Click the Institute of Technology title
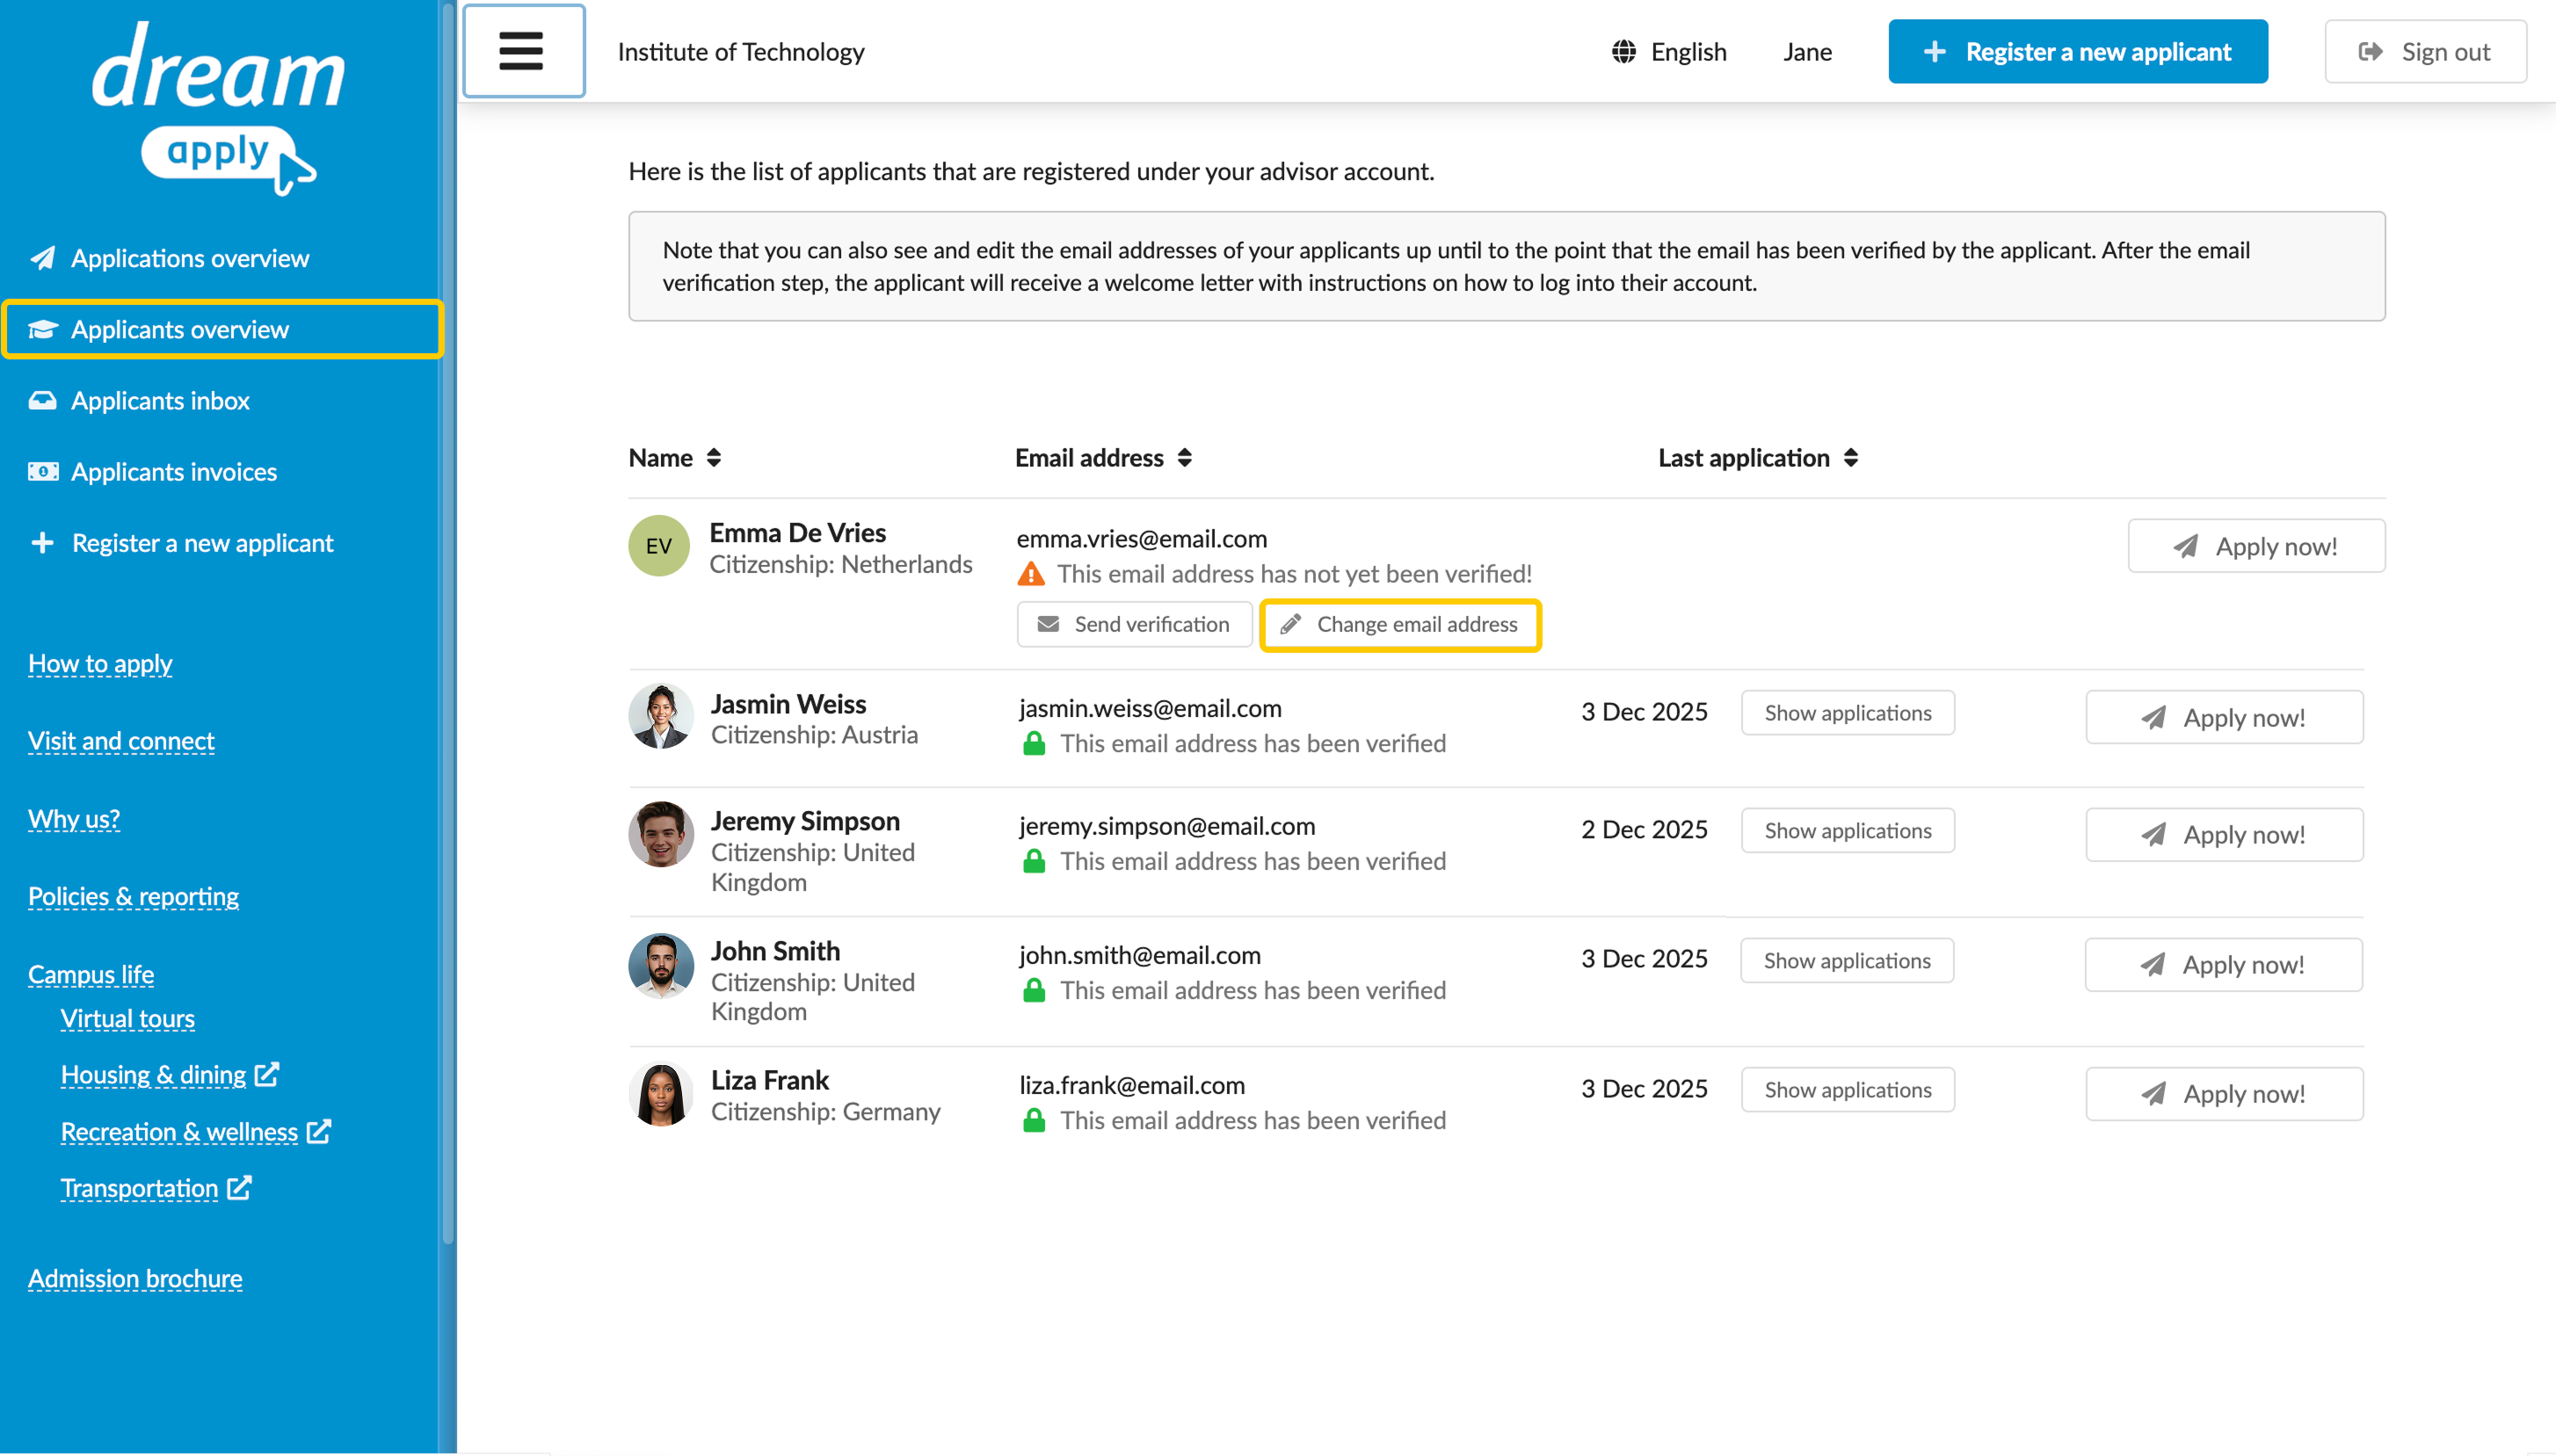Image resolution: width=2556 pixels, height=1456 pixels. click(x=741, y=52)
